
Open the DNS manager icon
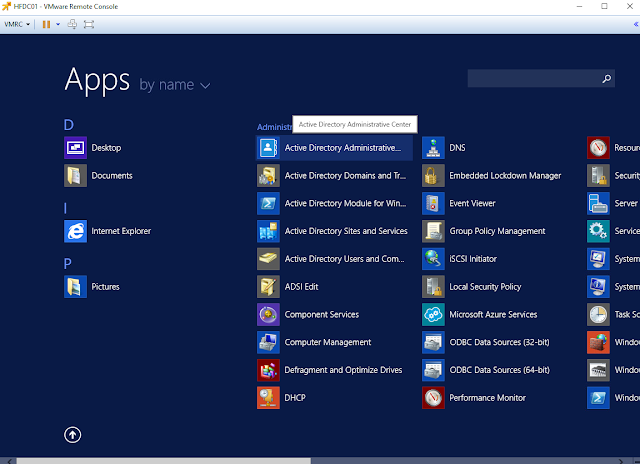click(433, 148)
